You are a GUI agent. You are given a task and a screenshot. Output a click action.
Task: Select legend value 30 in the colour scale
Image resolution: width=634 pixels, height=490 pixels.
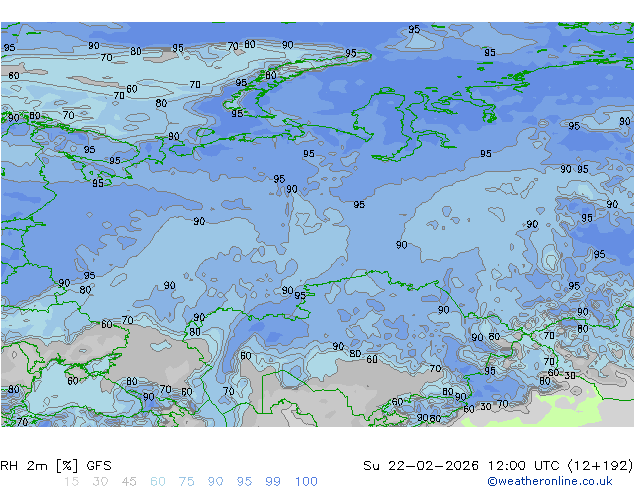[100, 482]
